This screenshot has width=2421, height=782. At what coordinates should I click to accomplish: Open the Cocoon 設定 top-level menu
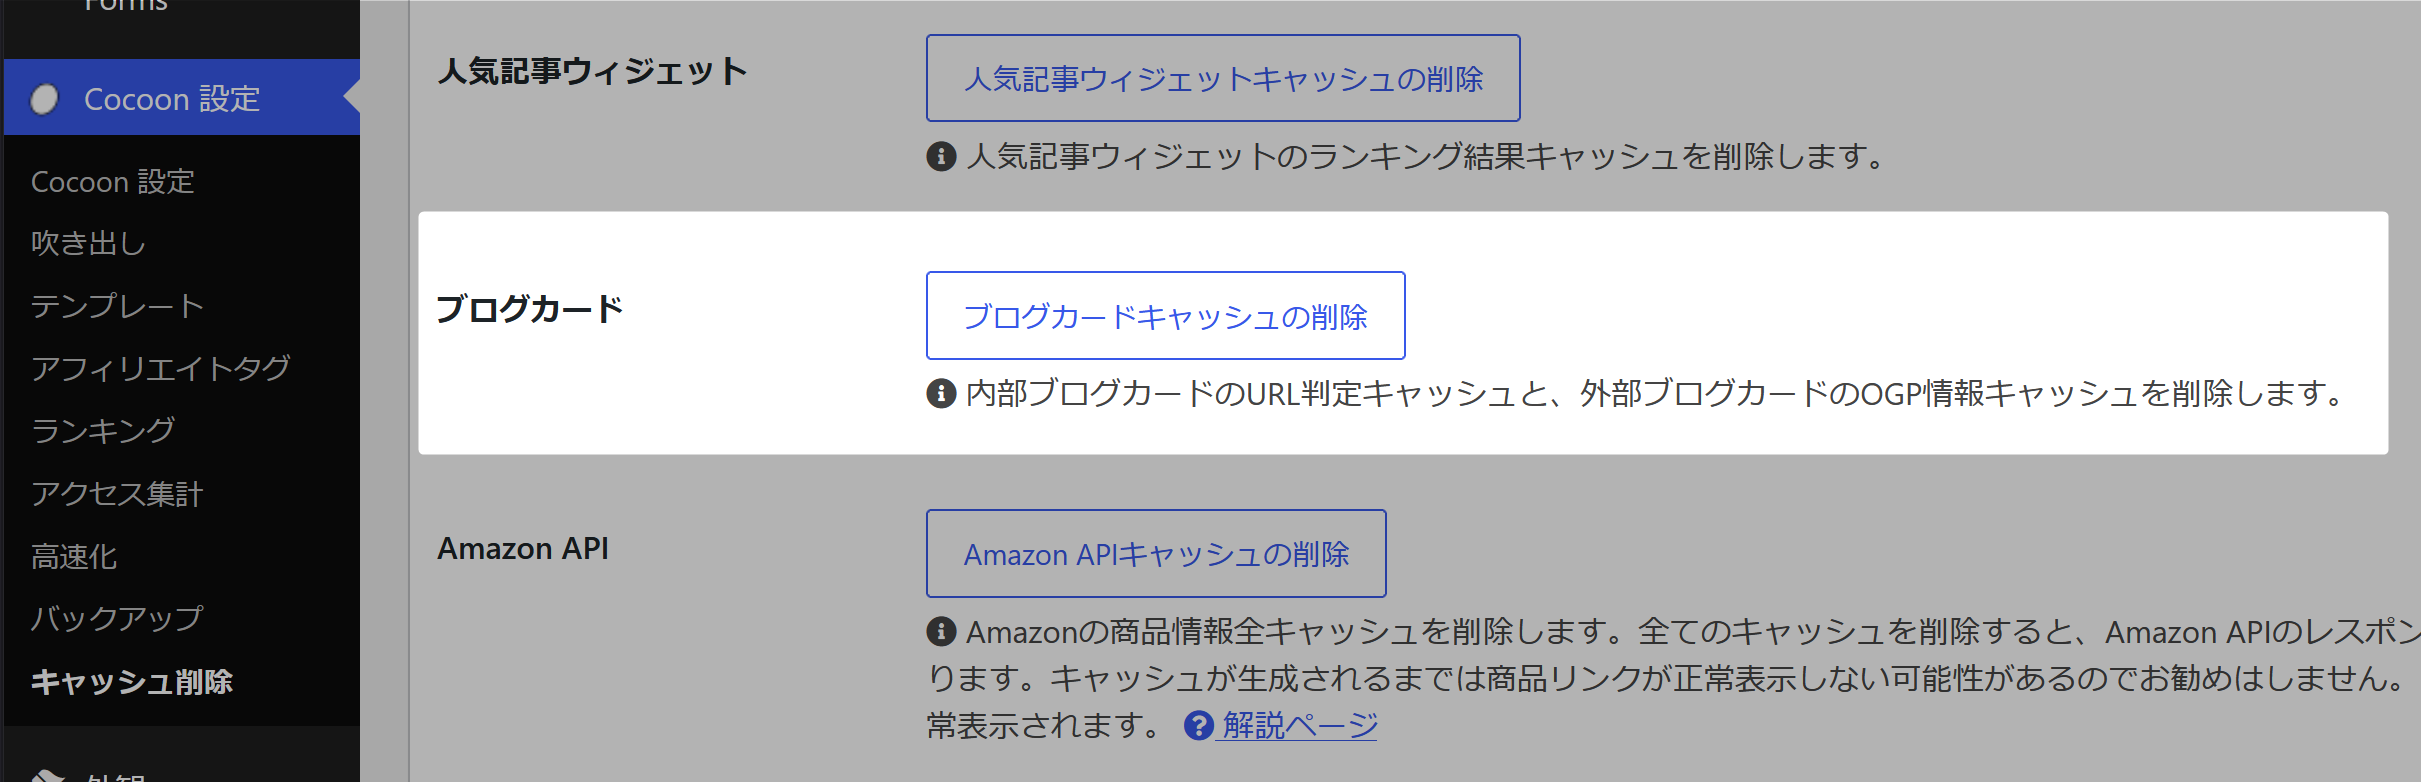(x=172, y=99)
